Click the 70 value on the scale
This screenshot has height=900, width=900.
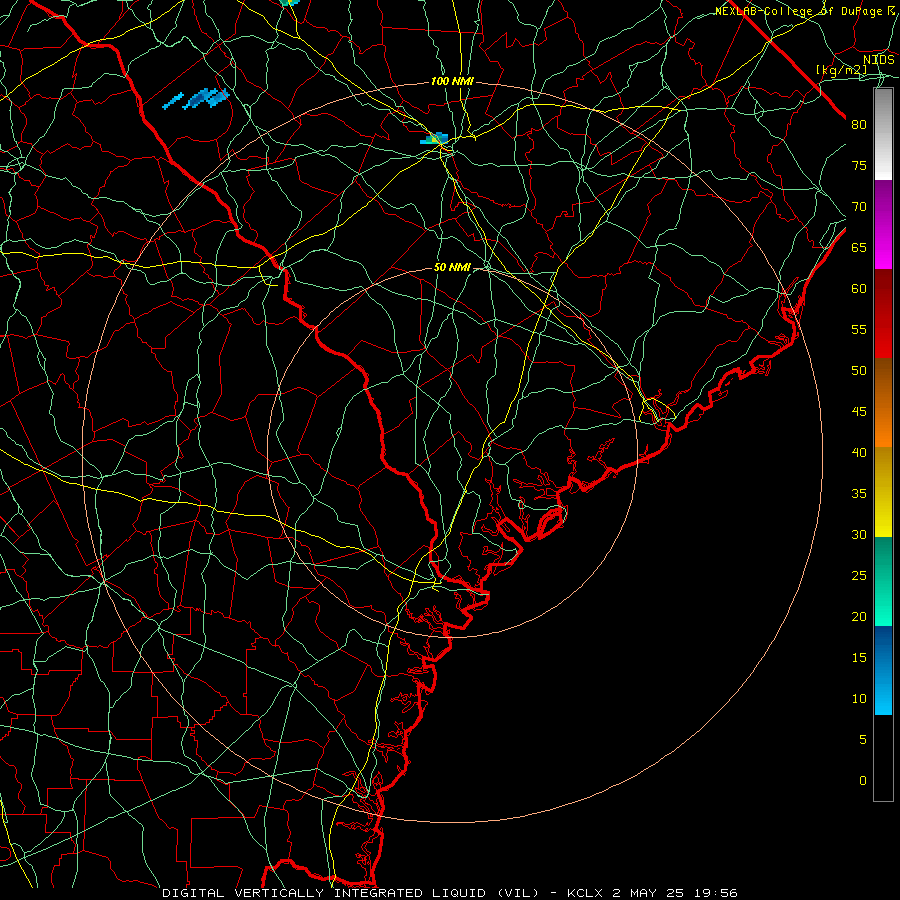tap(859, 207)
